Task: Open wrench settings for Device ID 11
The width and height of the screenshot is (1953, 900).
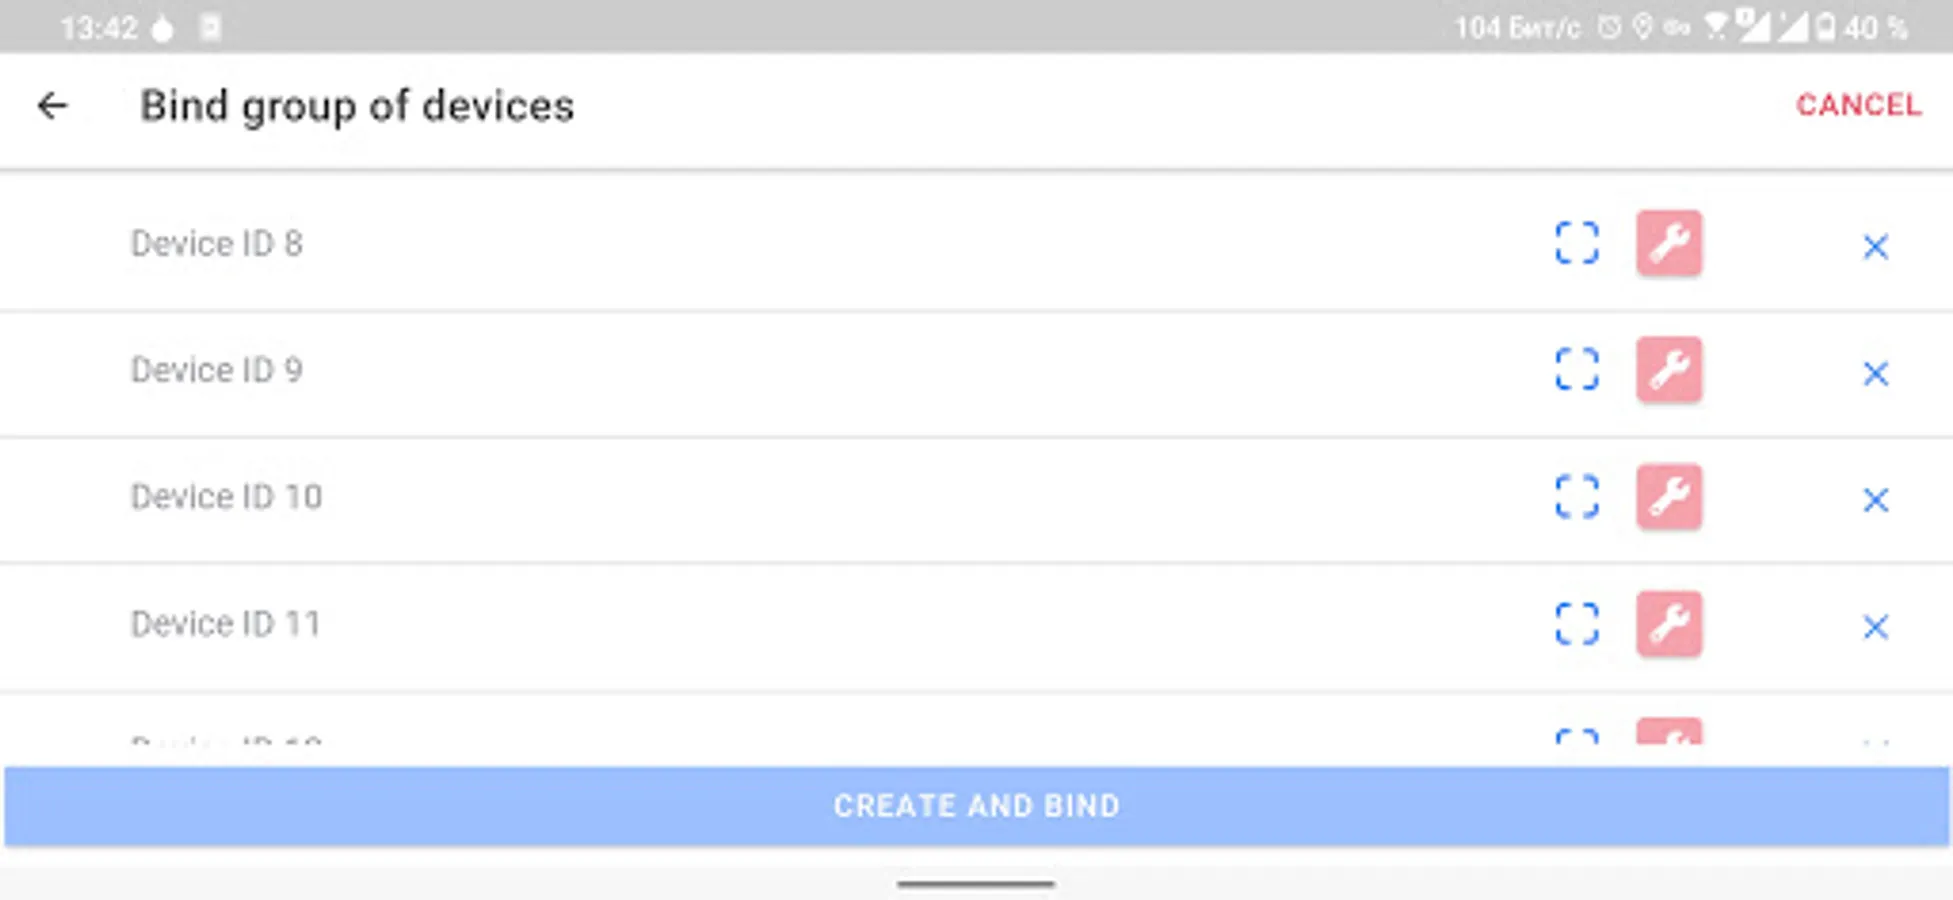Action: [1669, 624]
